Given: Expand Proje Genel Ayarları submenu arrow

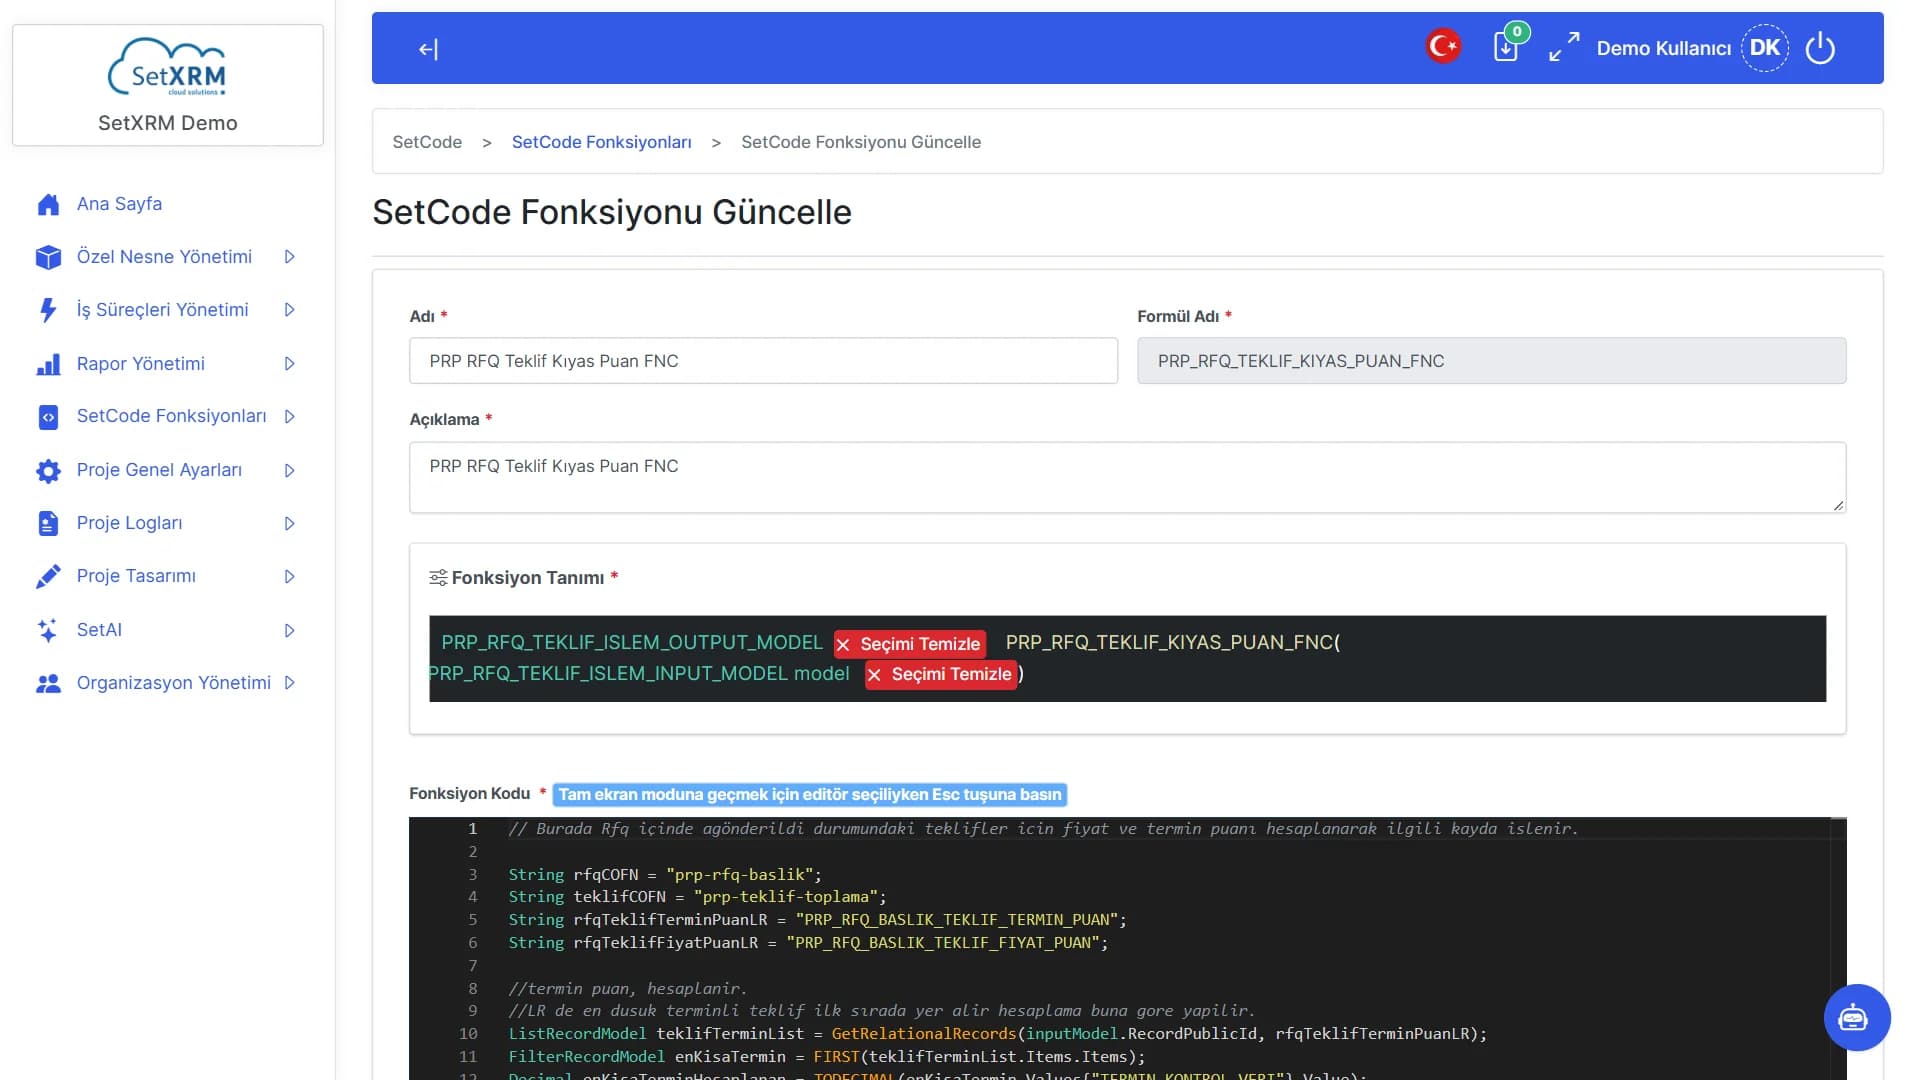Looking at the screenshot, I should (289, 470).
